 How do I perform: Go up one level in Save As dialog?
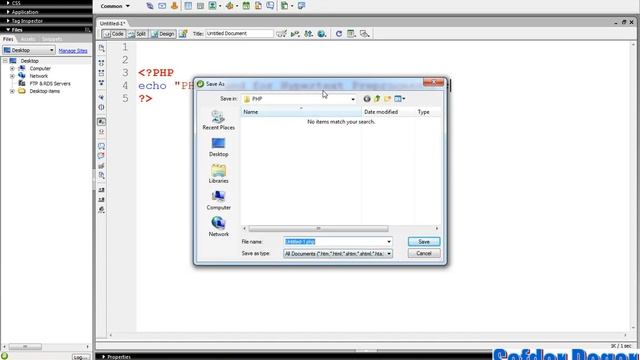[377, 99]
